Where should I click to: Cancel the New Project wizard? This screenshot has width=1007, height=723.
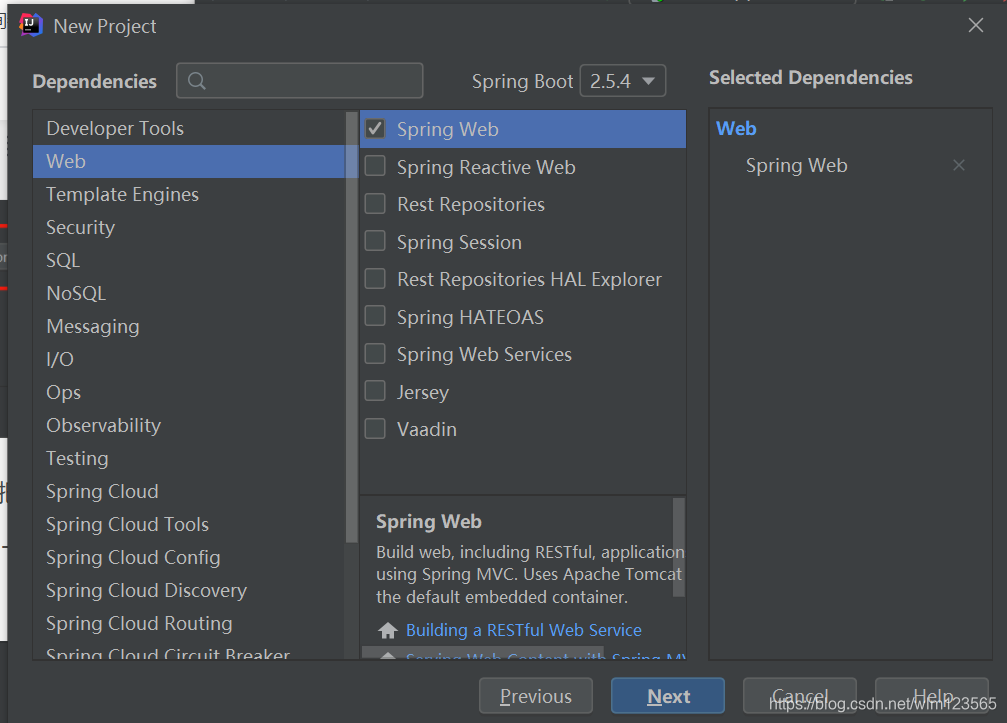pos(800,696)
